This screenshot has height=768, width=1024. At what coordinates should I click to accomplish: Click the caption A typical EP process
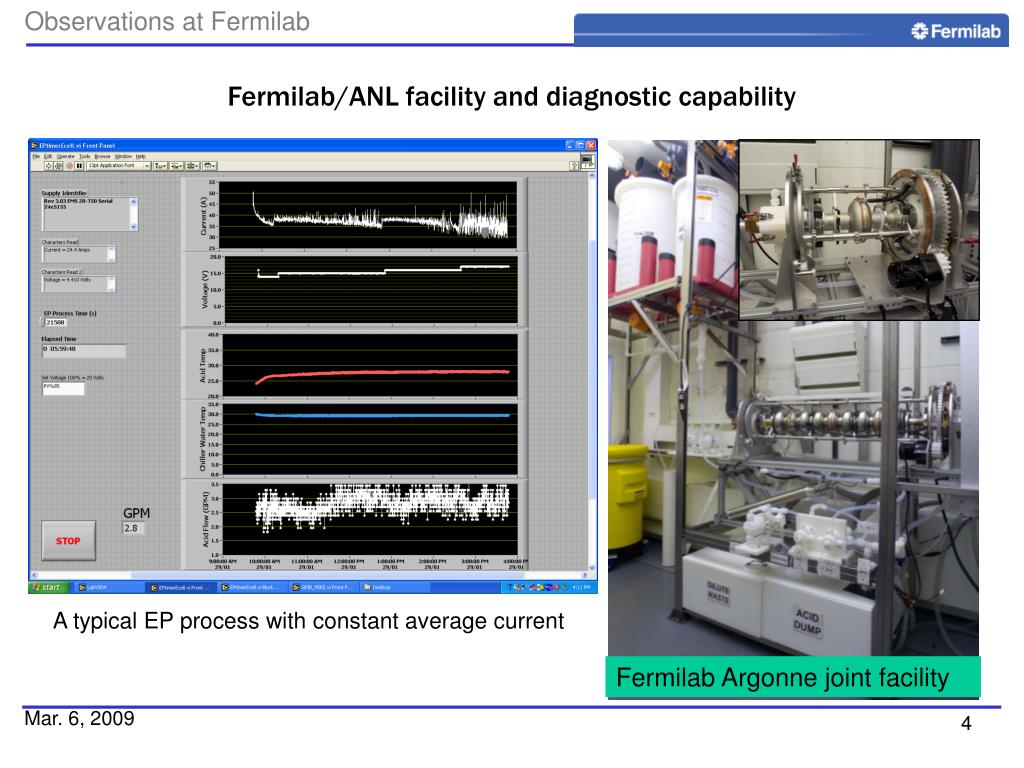pos(308,620)
